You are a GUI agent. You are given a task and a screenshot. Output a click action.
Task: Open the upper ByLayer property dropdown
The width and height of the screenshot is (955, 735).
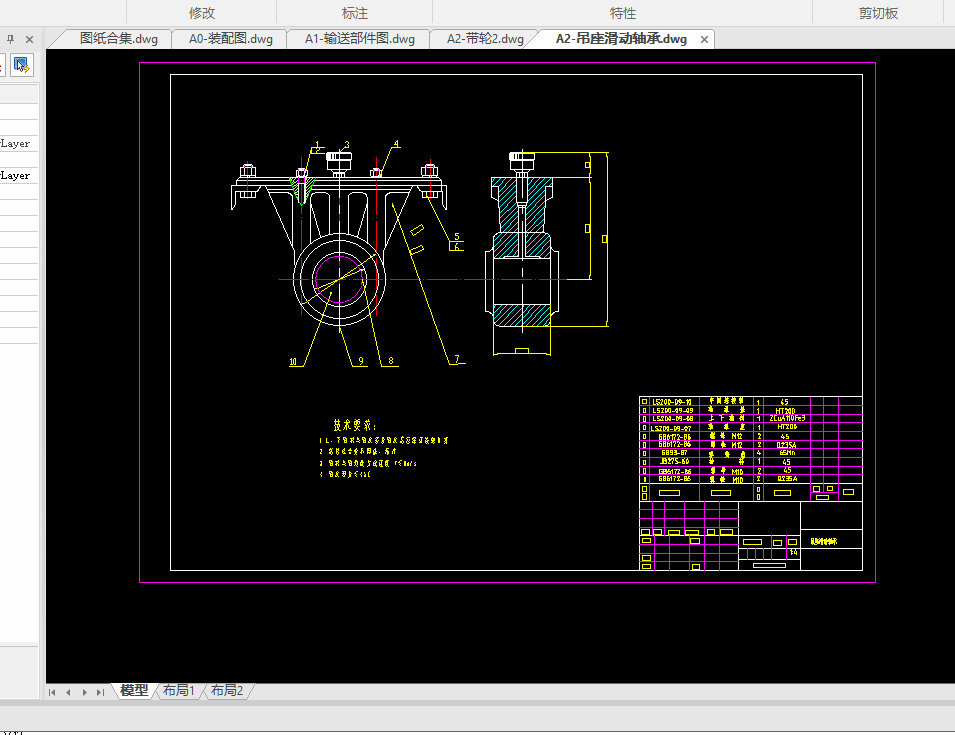pos(16,144)
